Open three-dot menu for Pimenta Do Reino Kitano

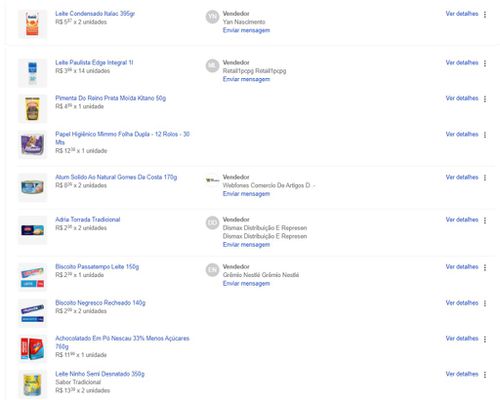point(485,99)
